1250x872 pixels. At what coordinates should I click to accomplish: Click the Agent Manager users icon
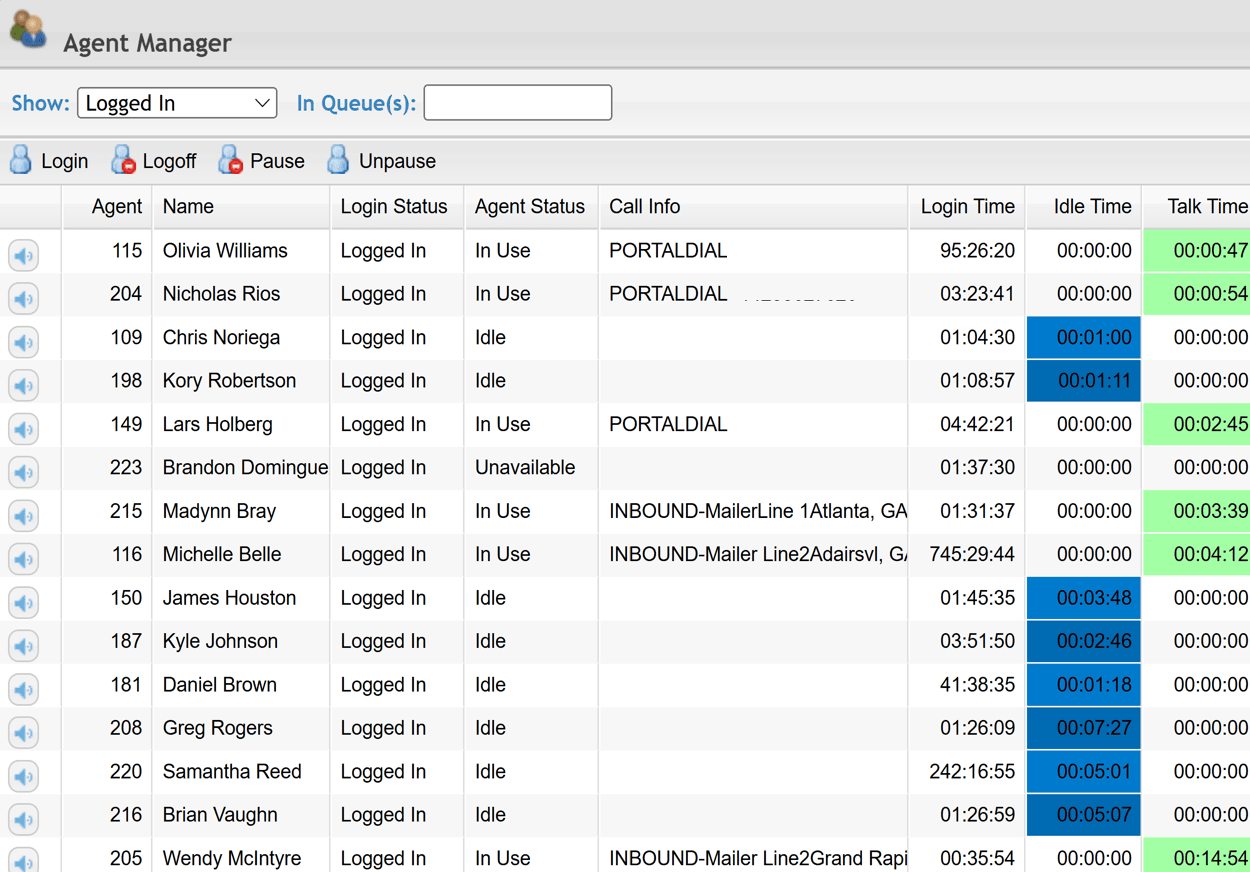tap(28, 30)
